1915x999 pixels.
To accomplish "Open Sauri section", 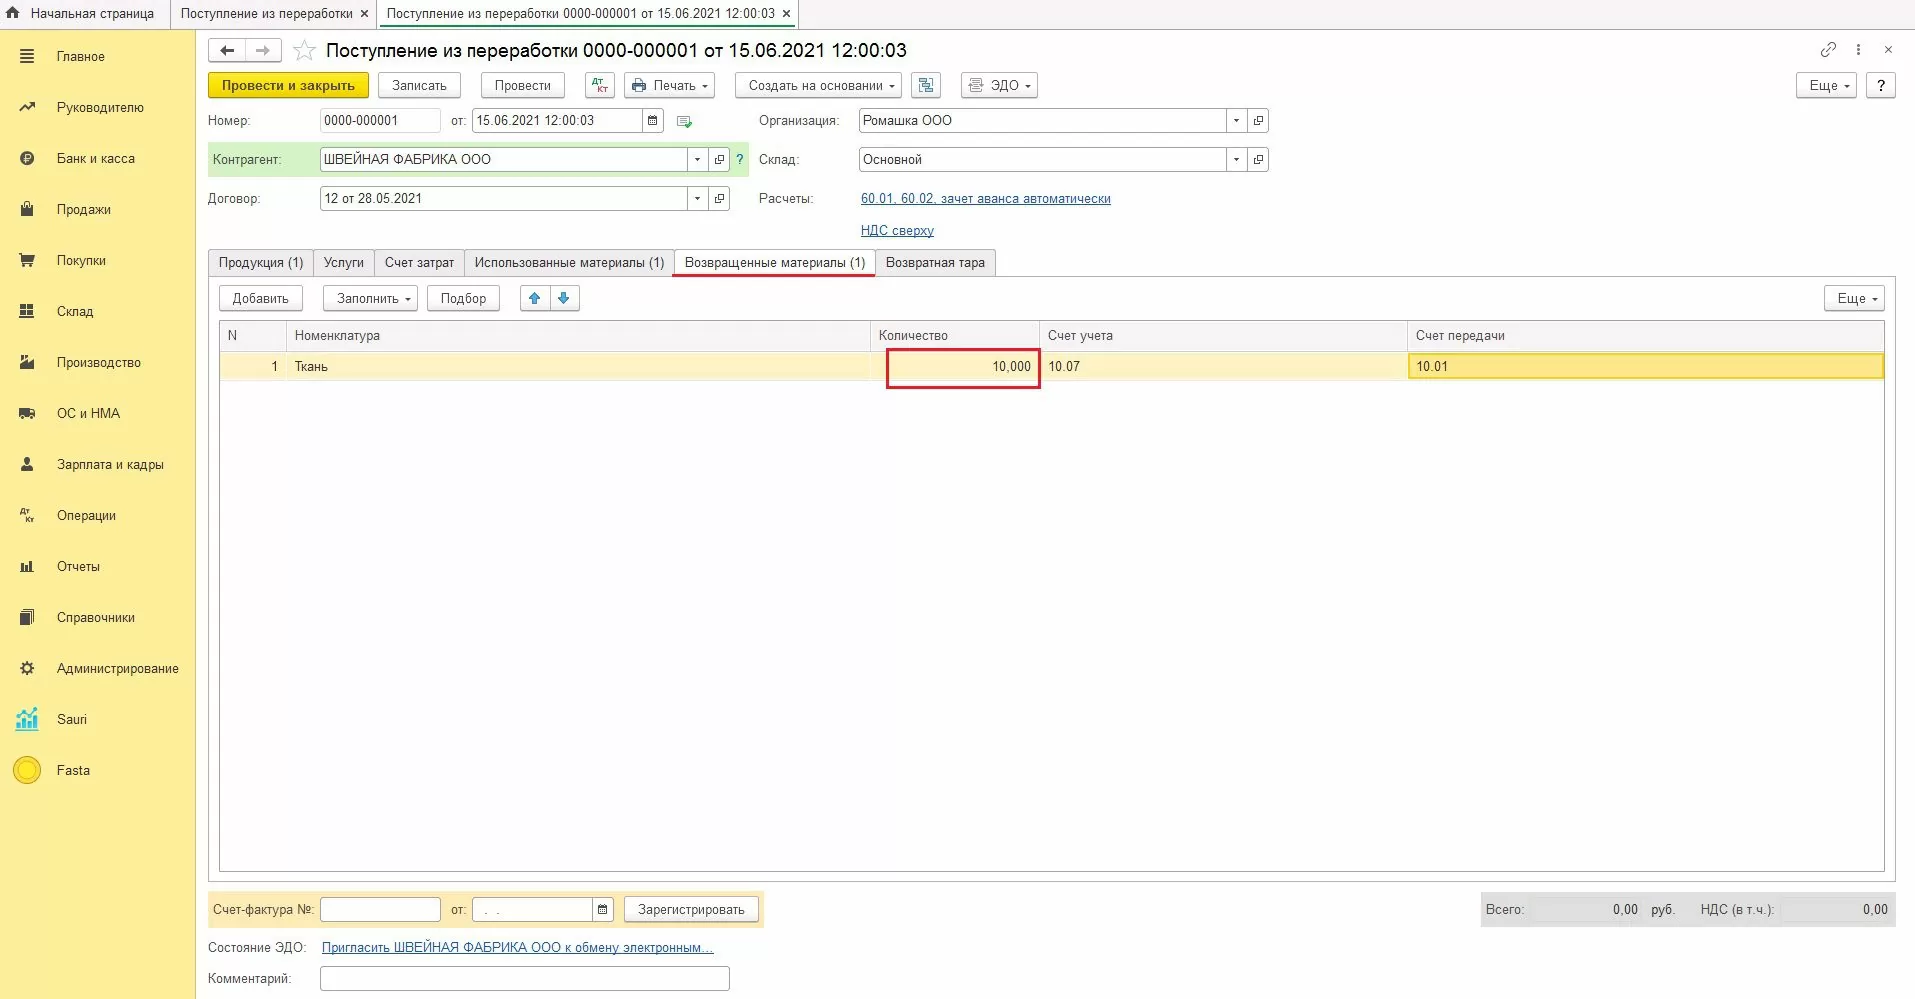I will pos(71,719).
